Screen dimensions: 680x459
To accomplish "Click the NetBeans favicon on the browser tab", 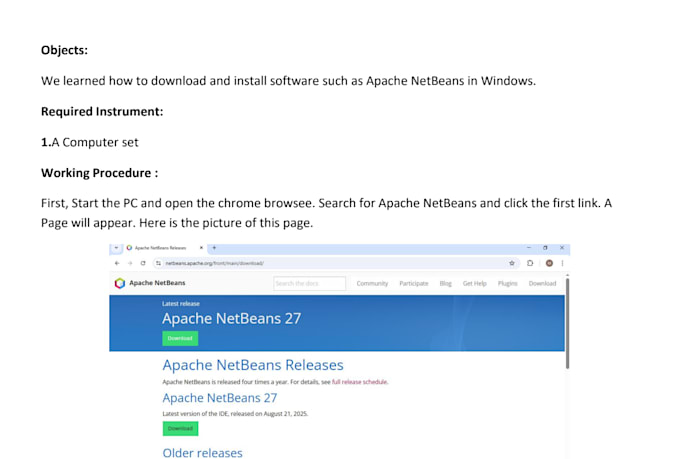I will pos(129,248).
